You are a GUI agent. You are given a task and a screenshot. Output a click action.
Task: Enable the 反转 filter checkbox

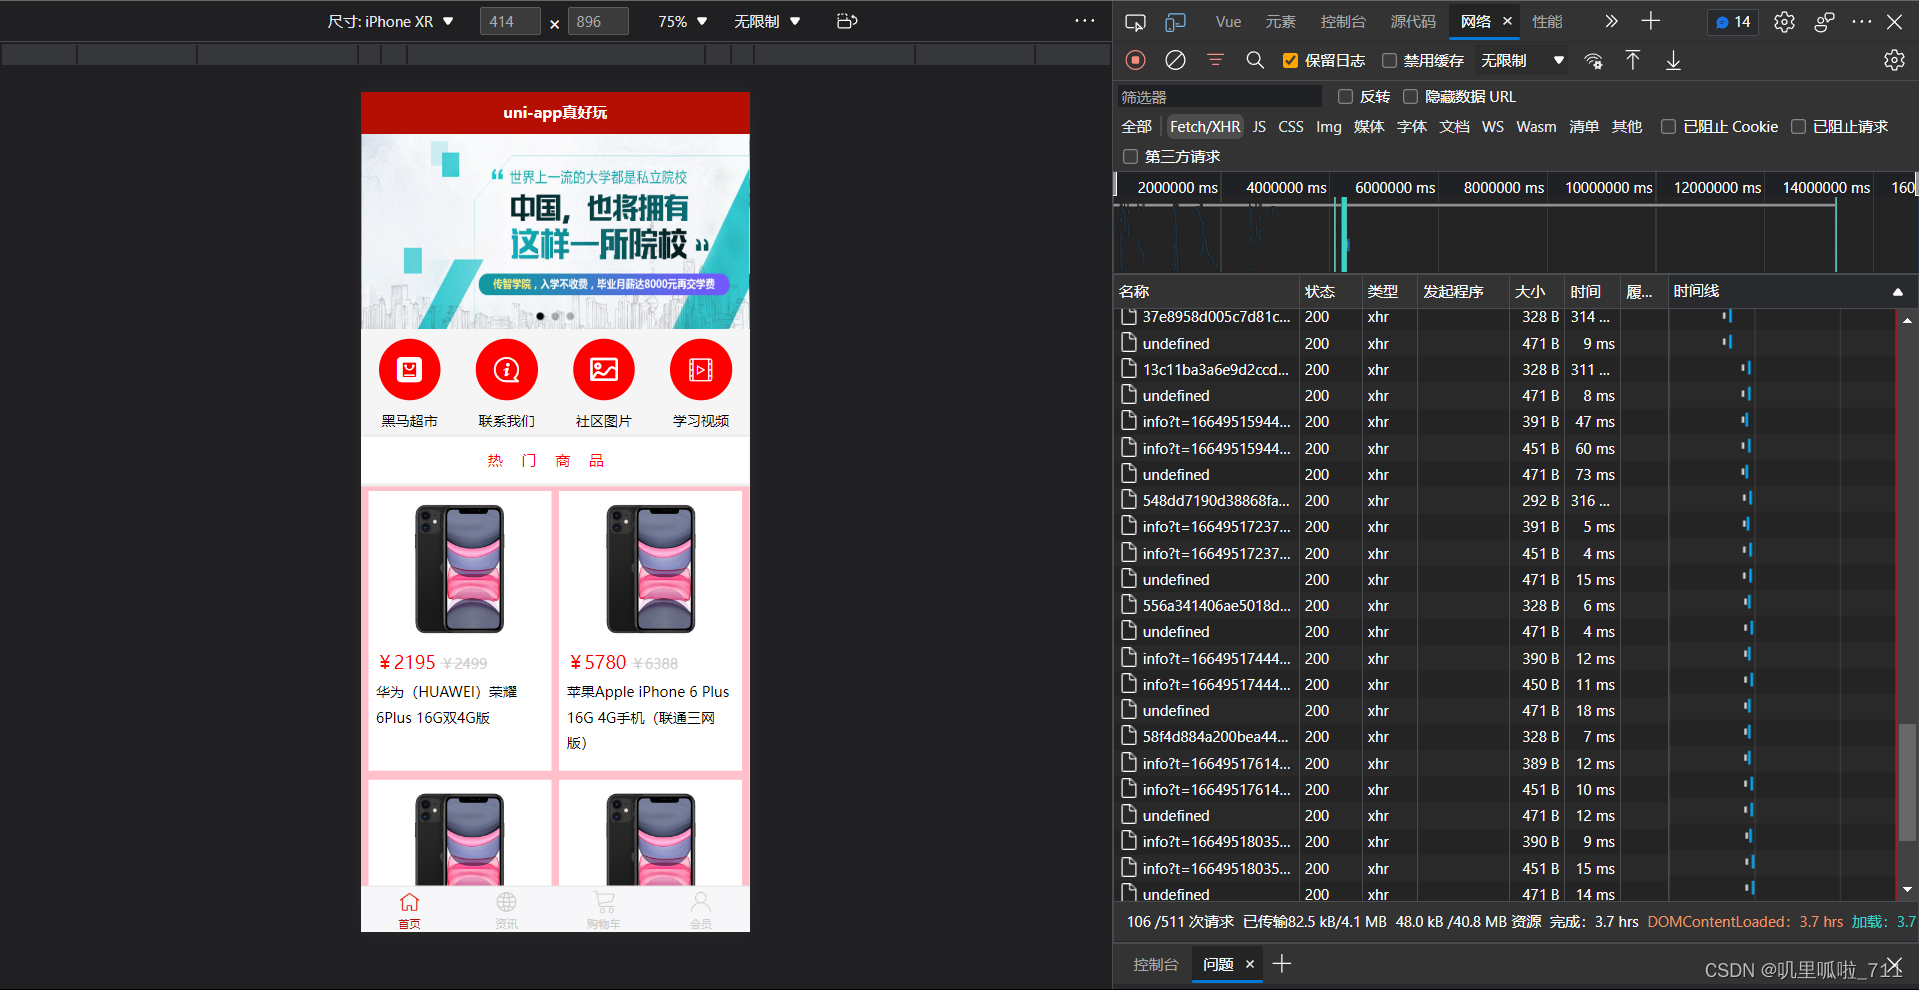[x=1345, y=97]
